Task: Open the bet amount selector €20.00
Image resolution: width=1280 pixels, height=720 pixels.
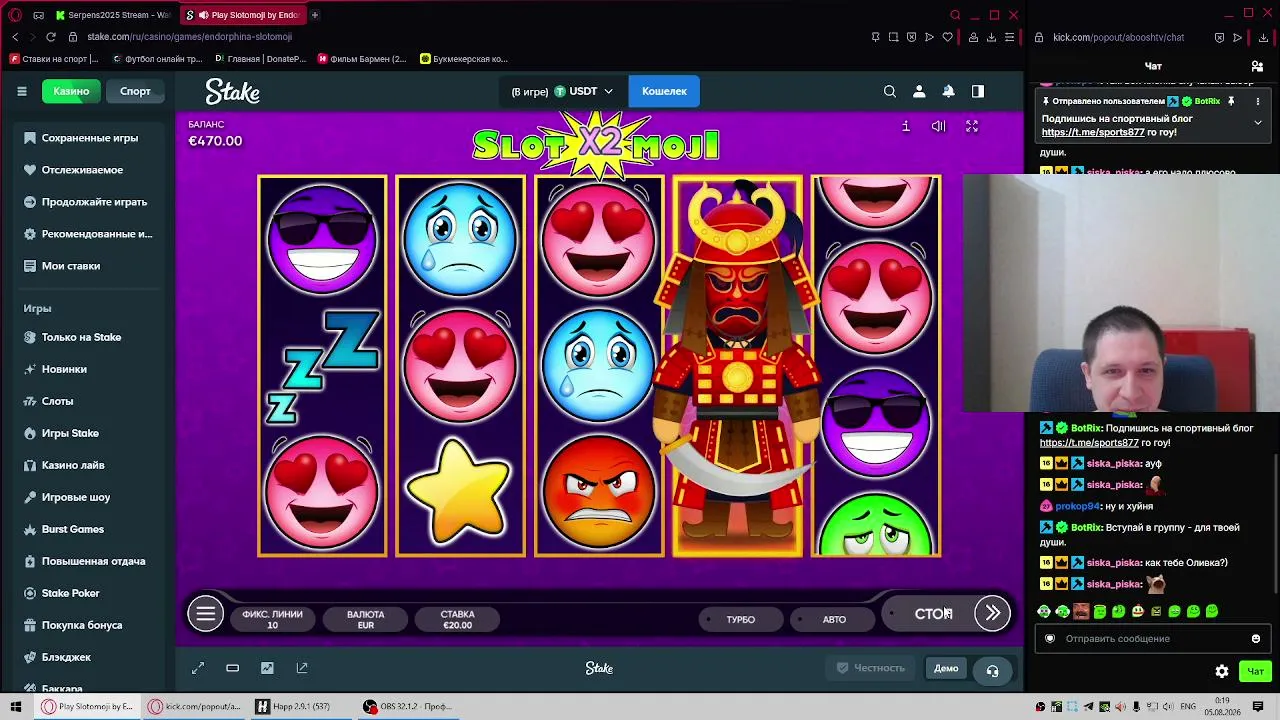Action: 458,619
